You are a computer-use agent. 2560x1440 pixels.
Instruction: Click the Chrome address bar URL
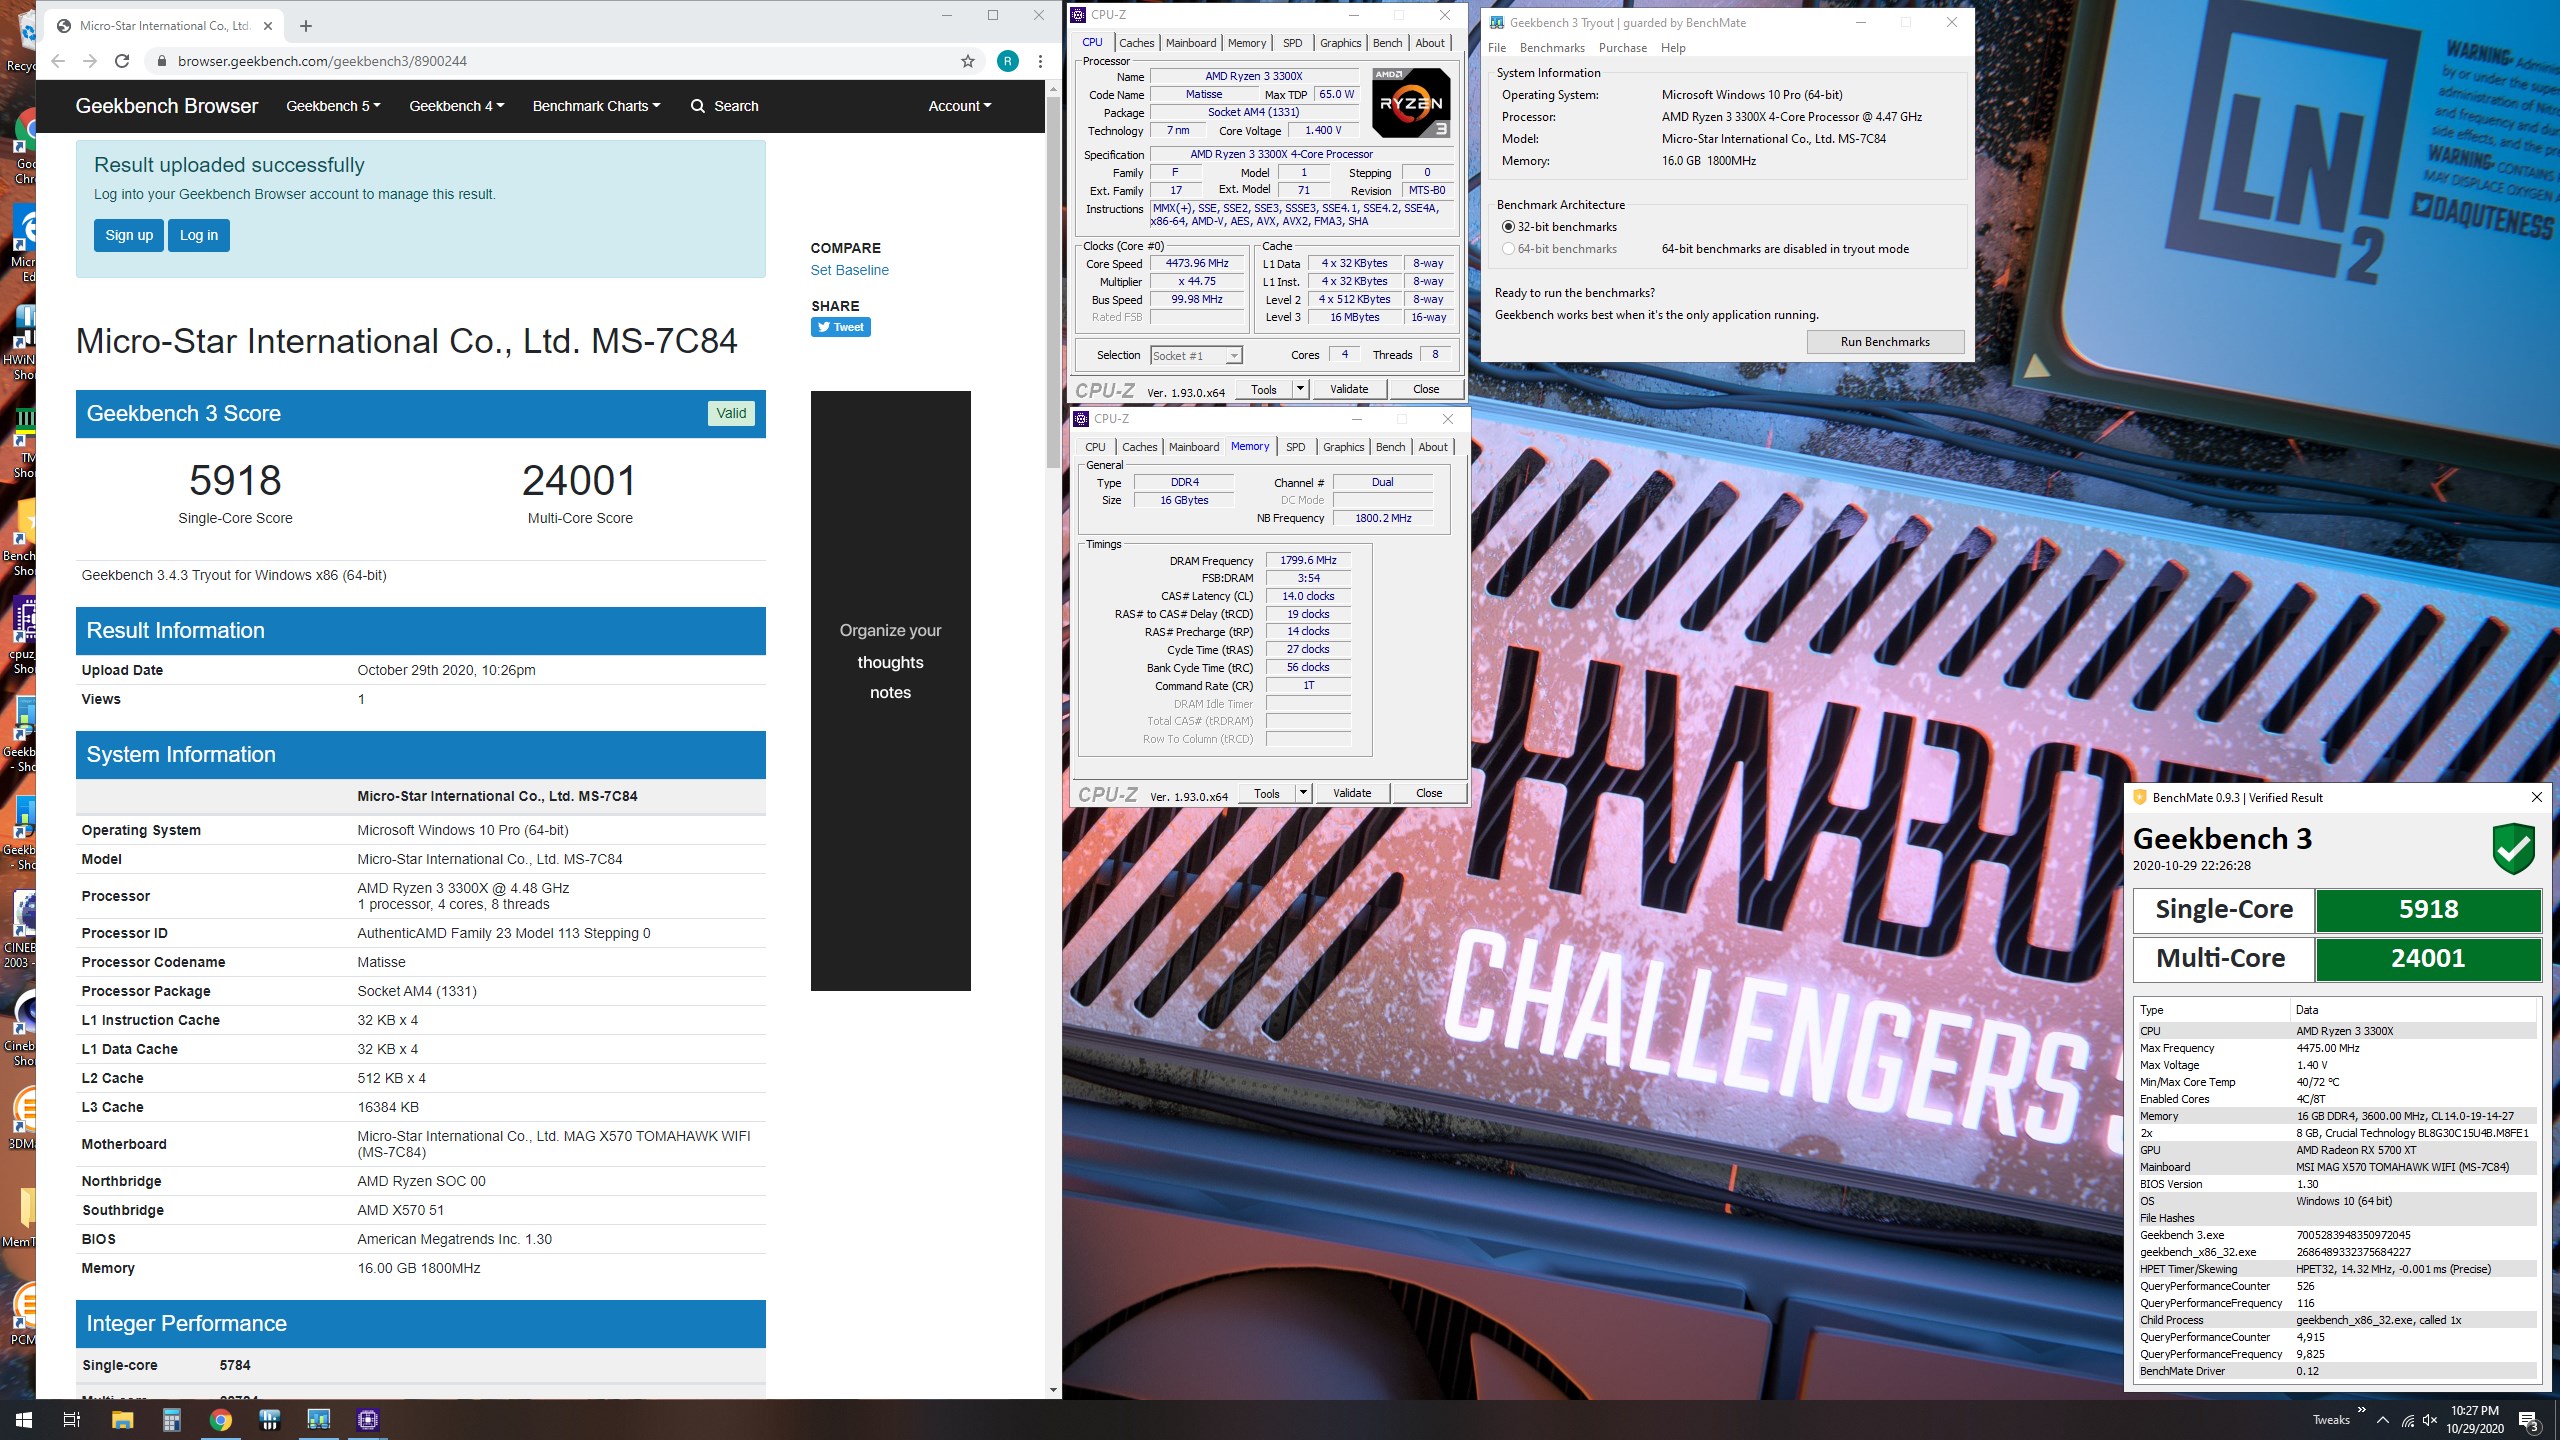coord(322,61)
